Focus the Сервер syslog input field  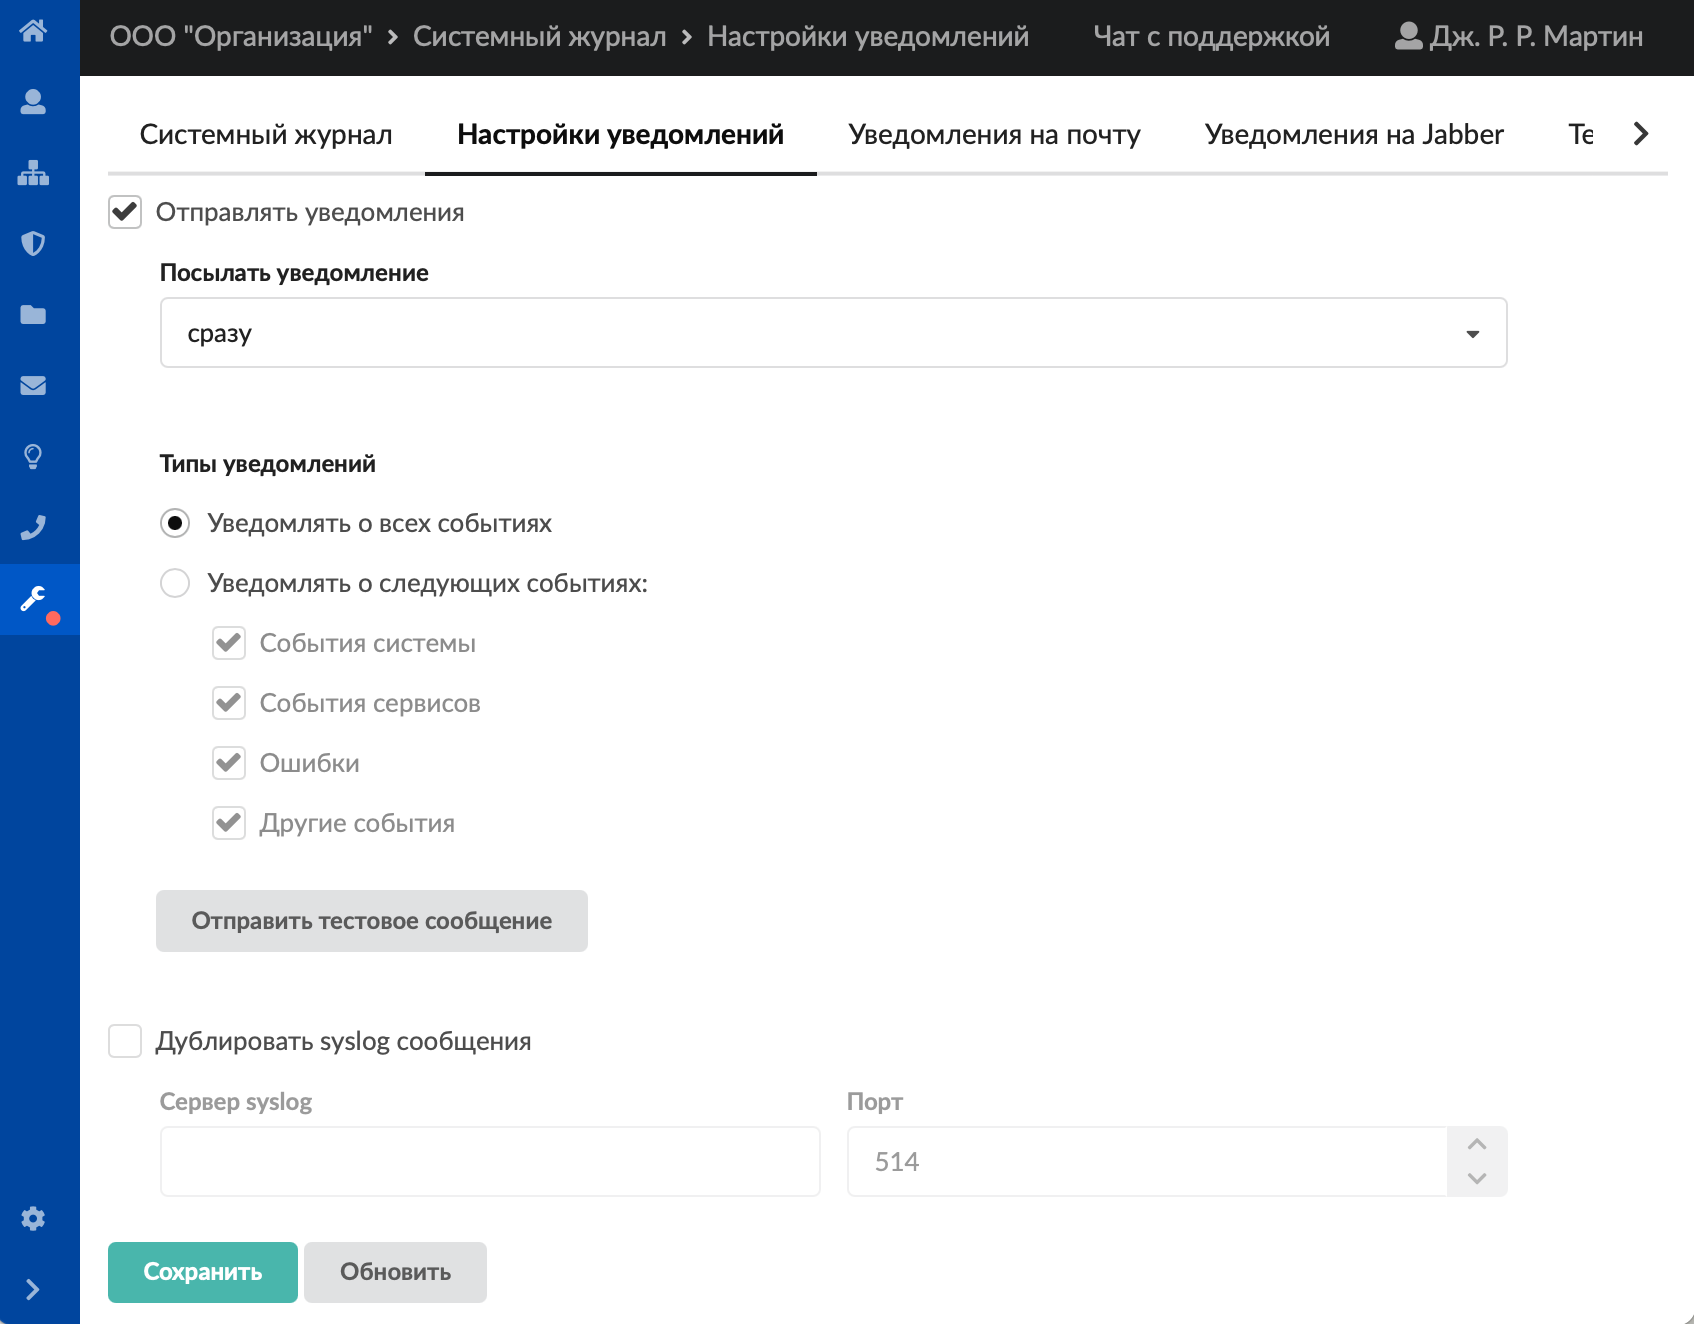[x=490, y=1162]
